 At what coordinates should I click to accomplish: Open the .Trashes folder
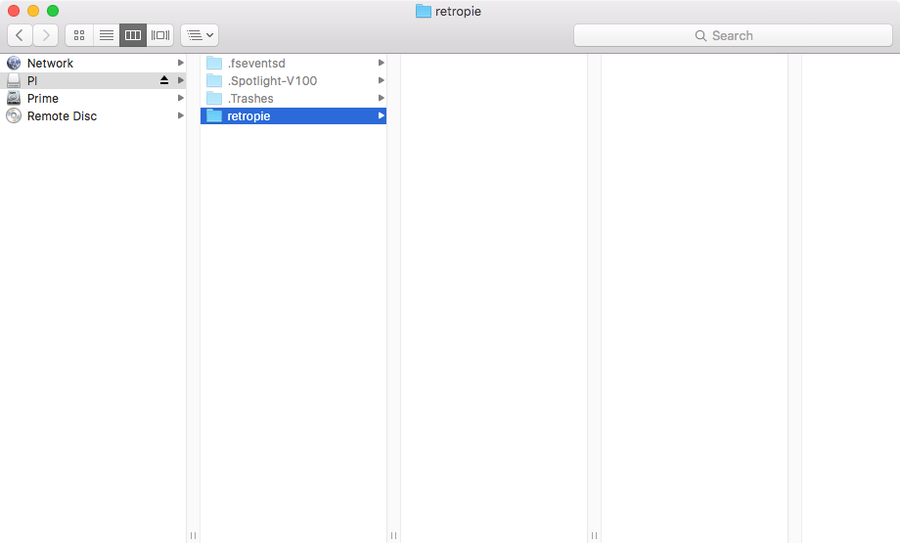coord(250,98)
